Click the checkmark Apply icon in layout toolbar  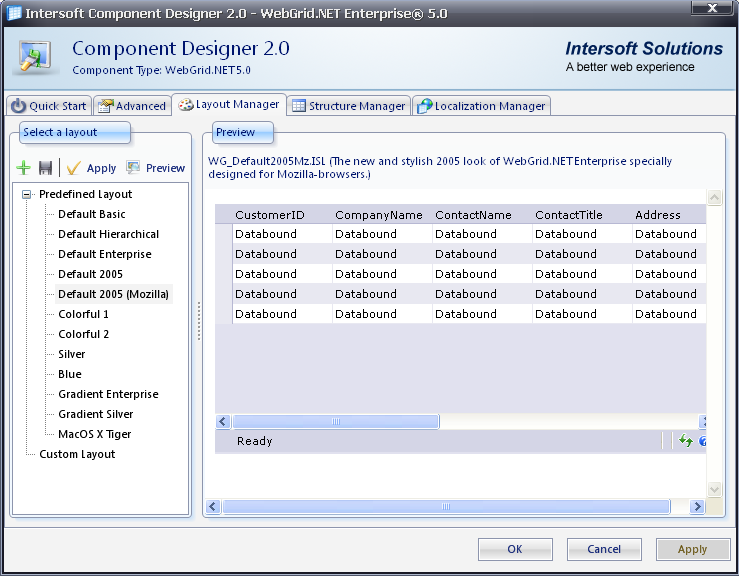coord(74,168)
